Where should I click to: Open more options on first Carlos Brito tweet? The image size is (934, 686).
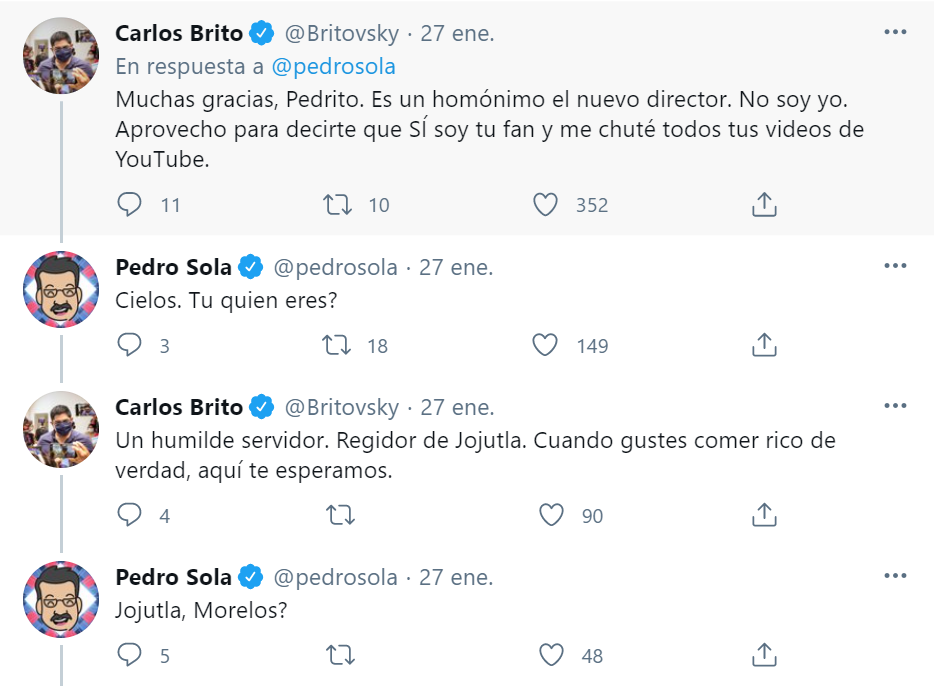point(895,32)
